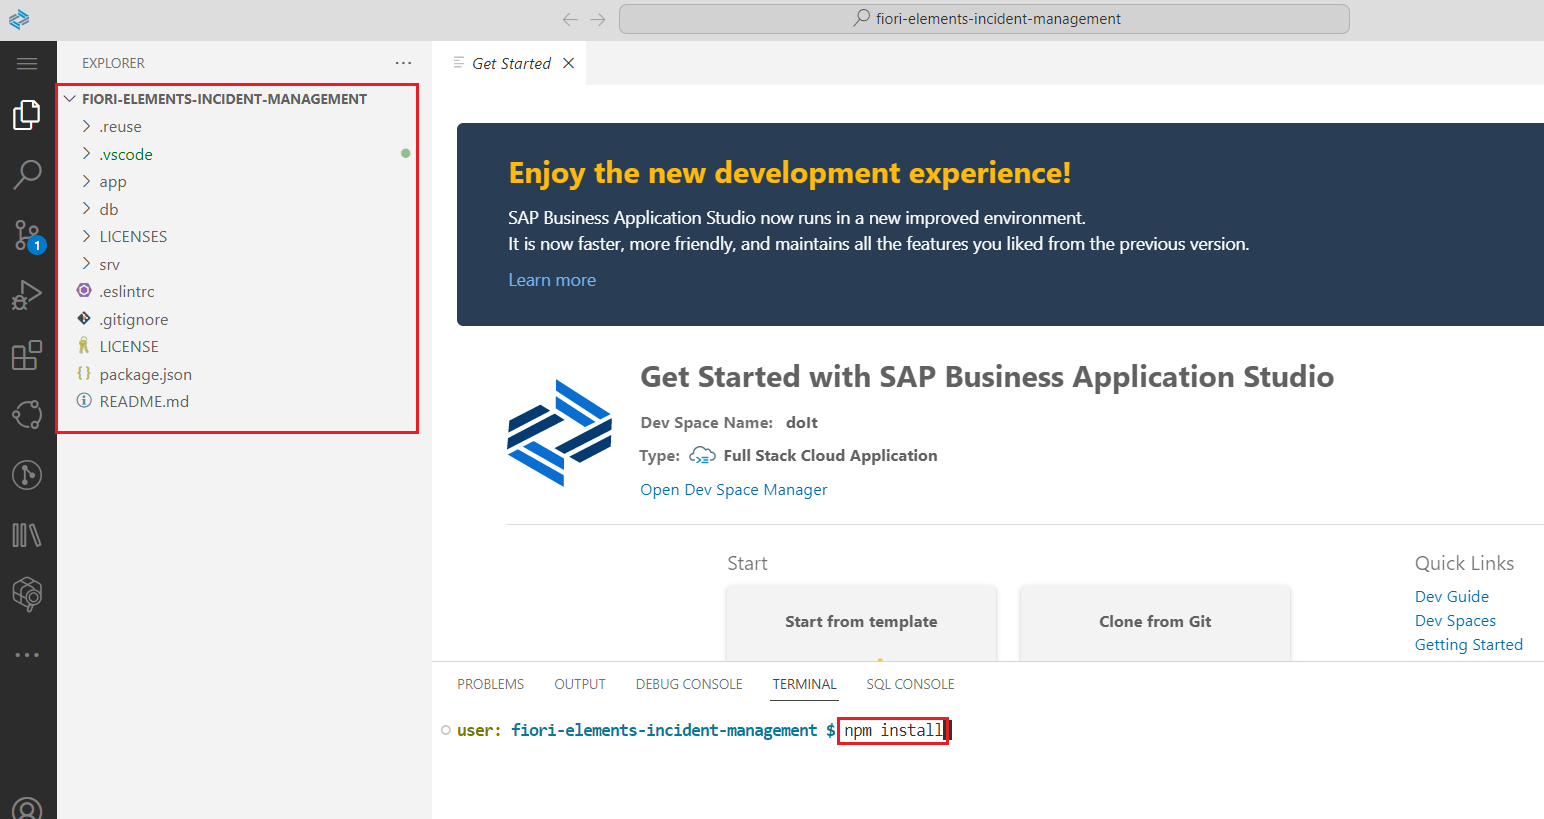Click the EXPLORER panel title
Image resolution: width=1544 pixels, height=819 pixels.
[x=113, y=63]
